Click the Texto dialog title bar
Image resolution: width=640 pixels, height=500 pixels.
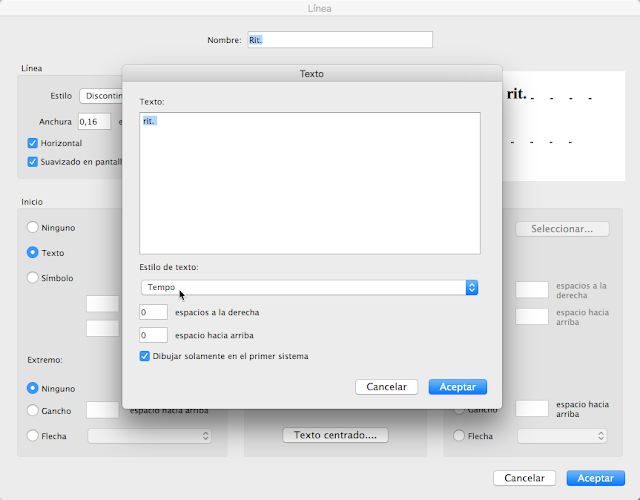point(312,73)
